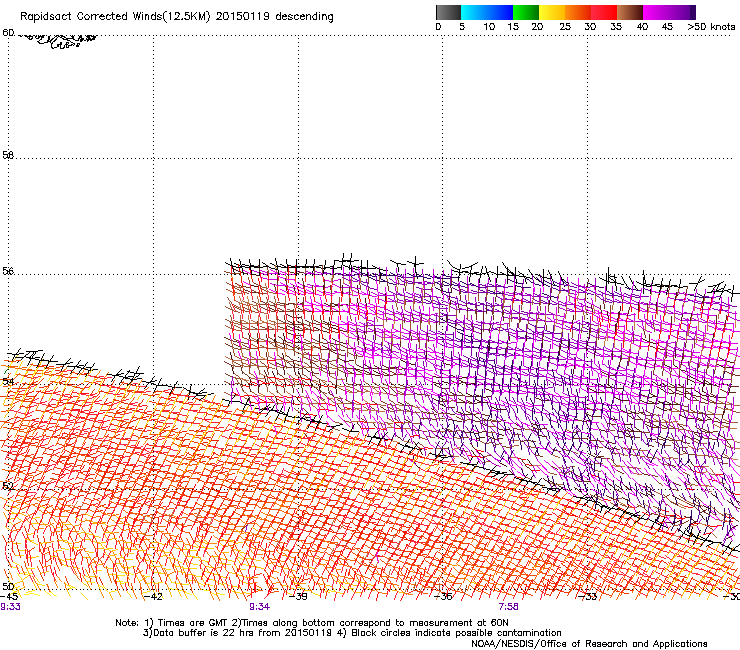
Task: Click the coastline outline near 60N
Action: click(59, 40)
